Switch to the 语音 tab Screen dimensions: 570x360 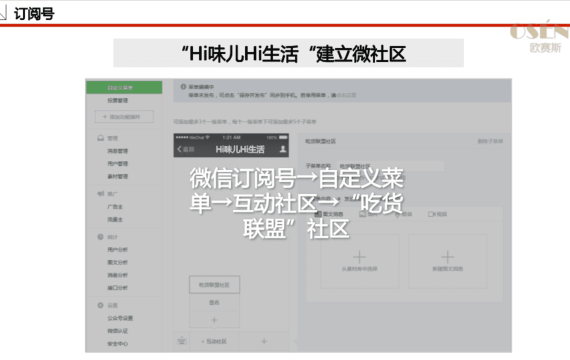pos(404,214)
